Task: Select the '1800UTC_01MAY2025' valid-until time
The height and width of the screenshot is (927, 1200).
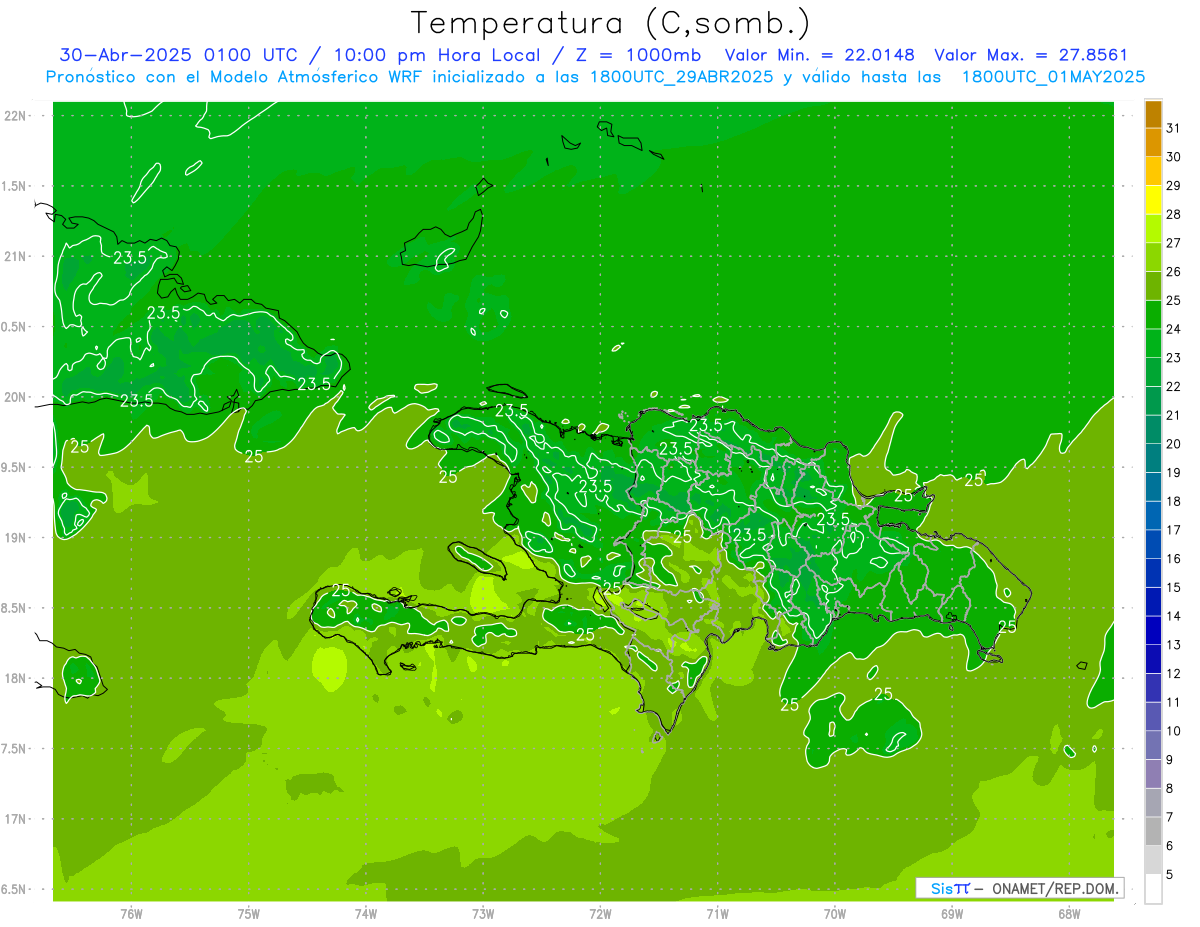Action: click(x=1053, y=77)
